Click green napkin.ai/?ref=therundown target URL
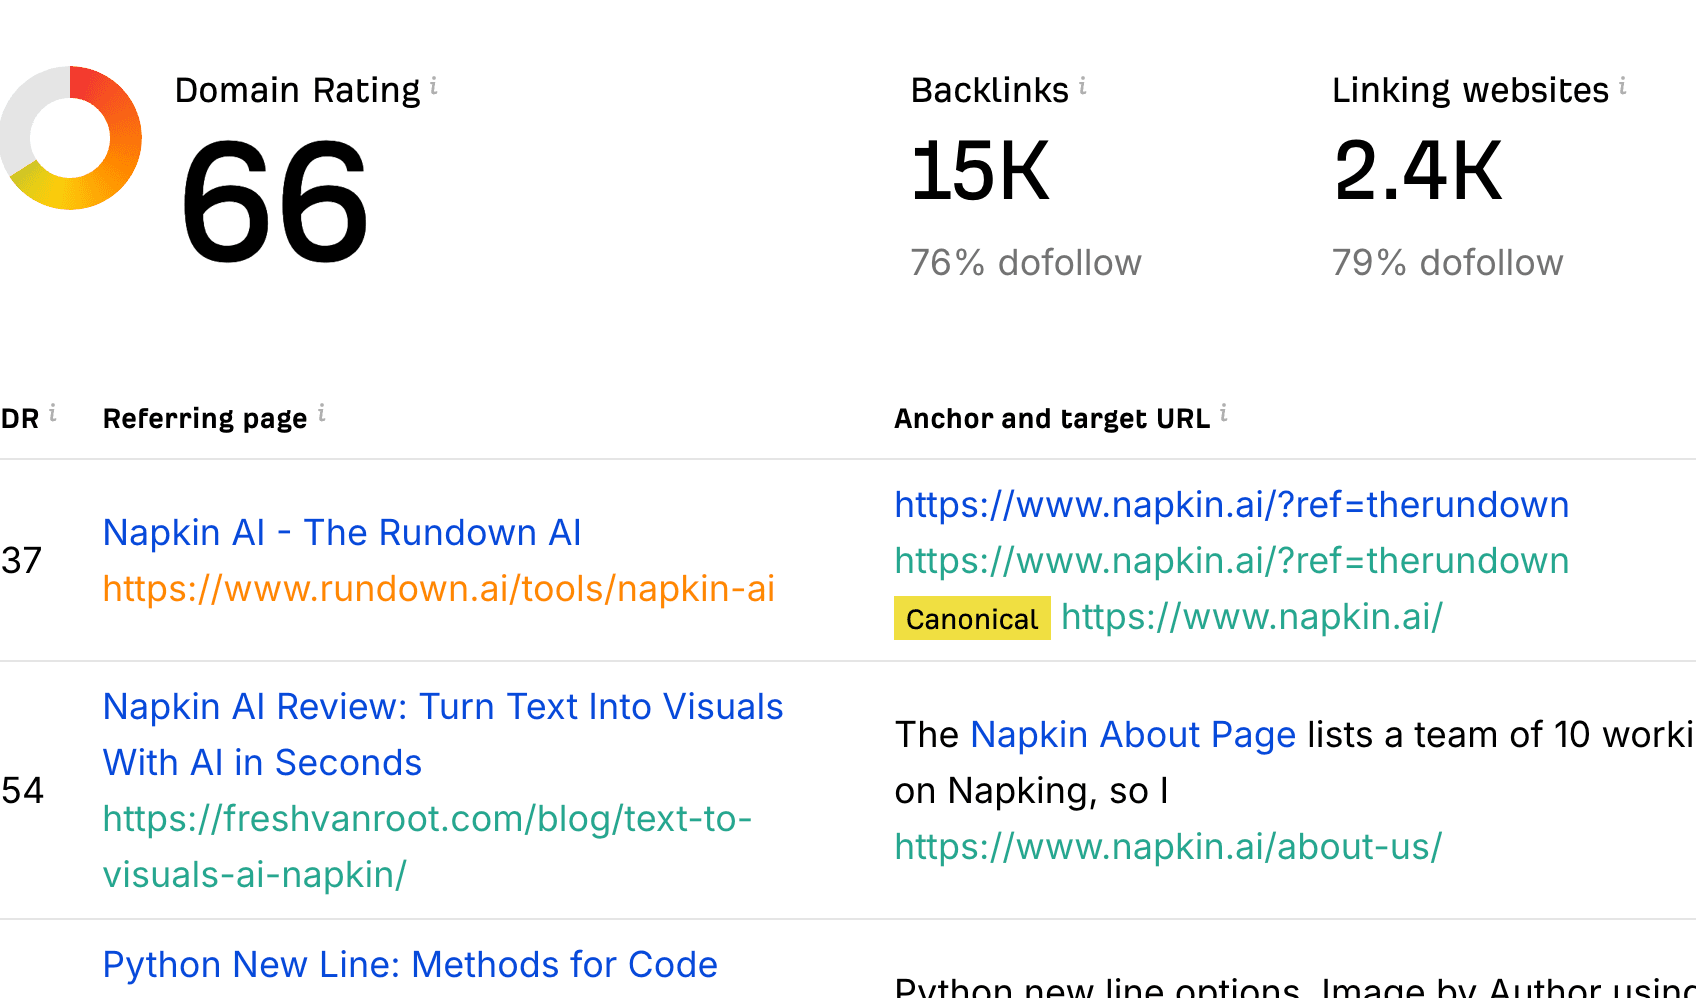 coord(1232,561)
